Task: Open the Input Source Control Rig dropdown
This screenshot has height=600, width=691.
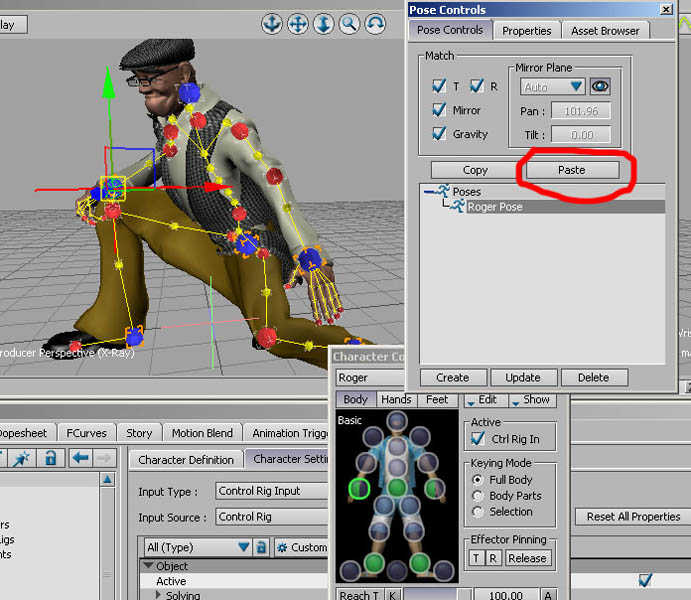Action: (272, 516)
